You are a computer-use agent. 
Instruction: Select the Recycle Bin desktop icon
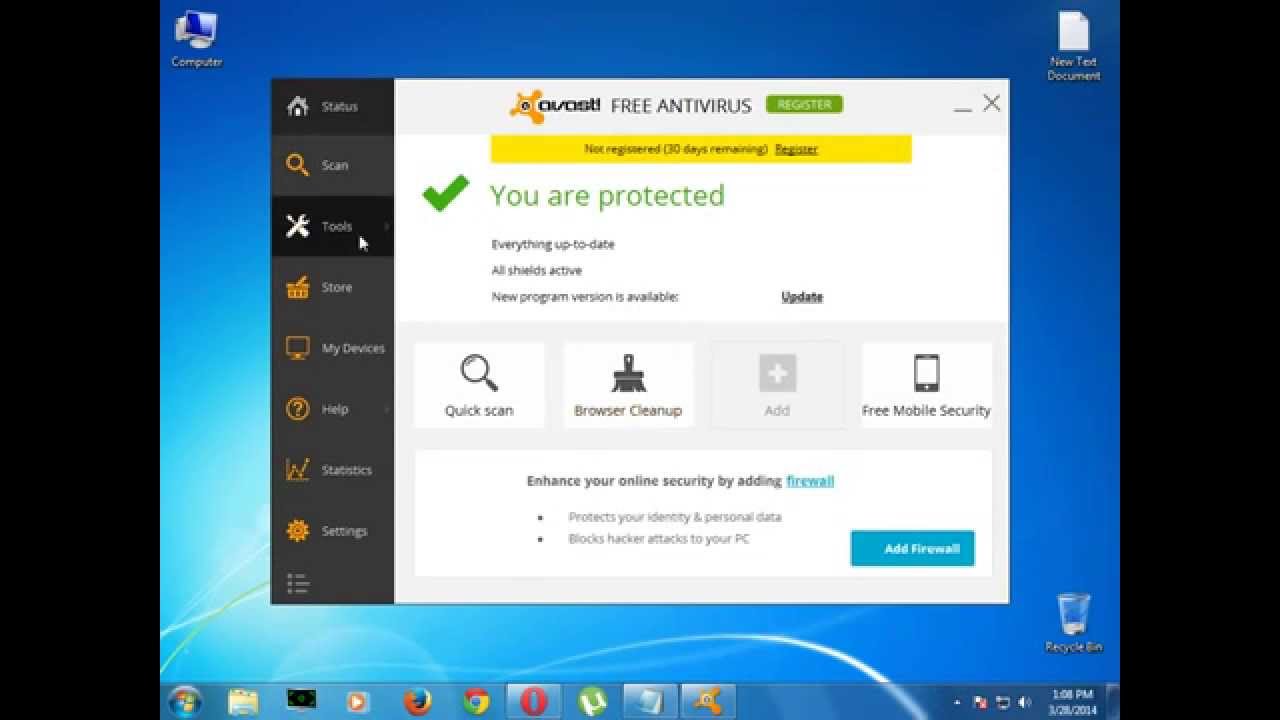(1073, 623)
